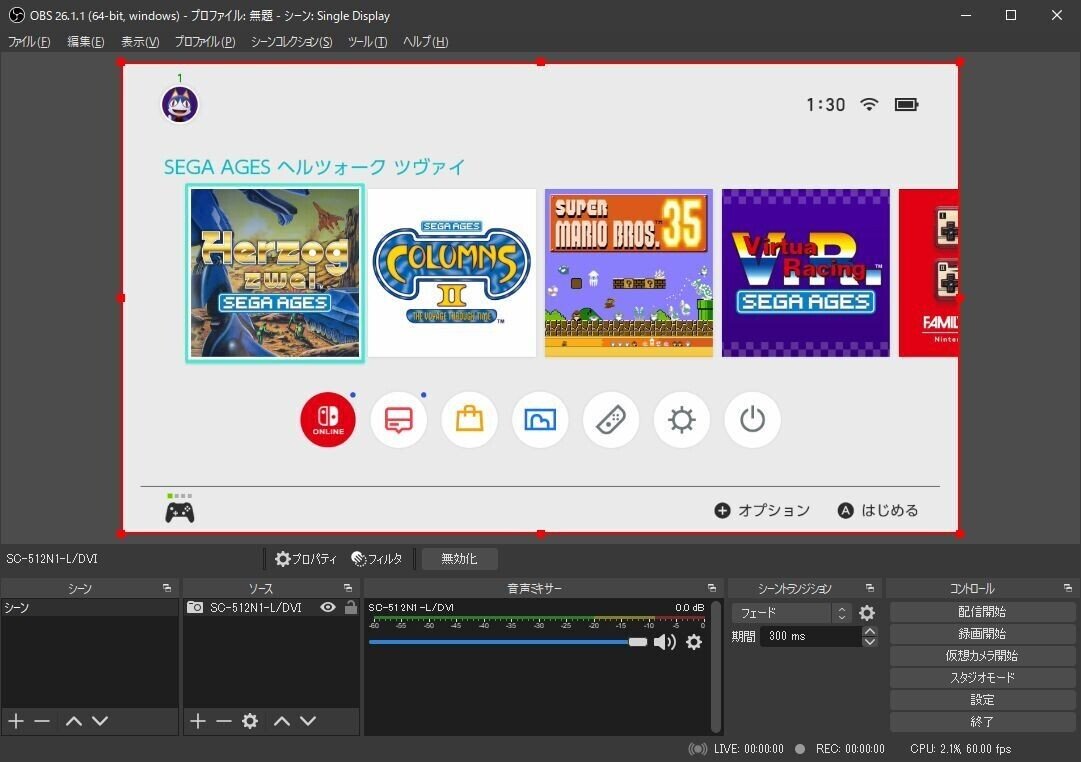
Task: Click the gamepad controller status icon
Action: click(180, 512)
